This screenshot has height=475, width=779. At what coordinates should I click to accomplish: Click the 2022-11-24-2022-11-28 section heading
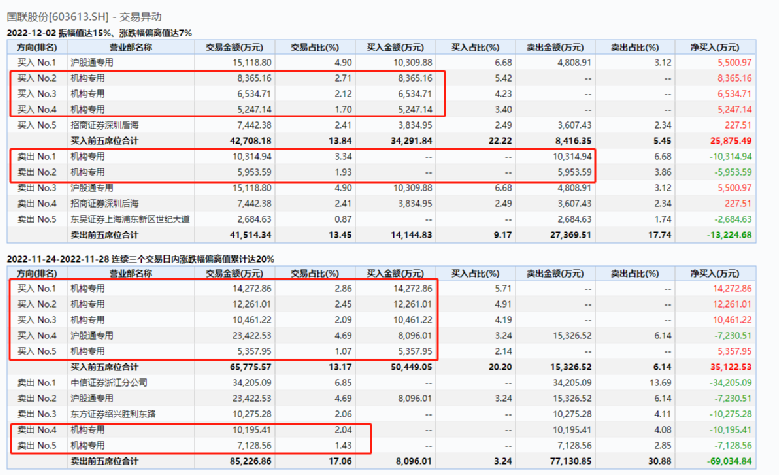140,257
